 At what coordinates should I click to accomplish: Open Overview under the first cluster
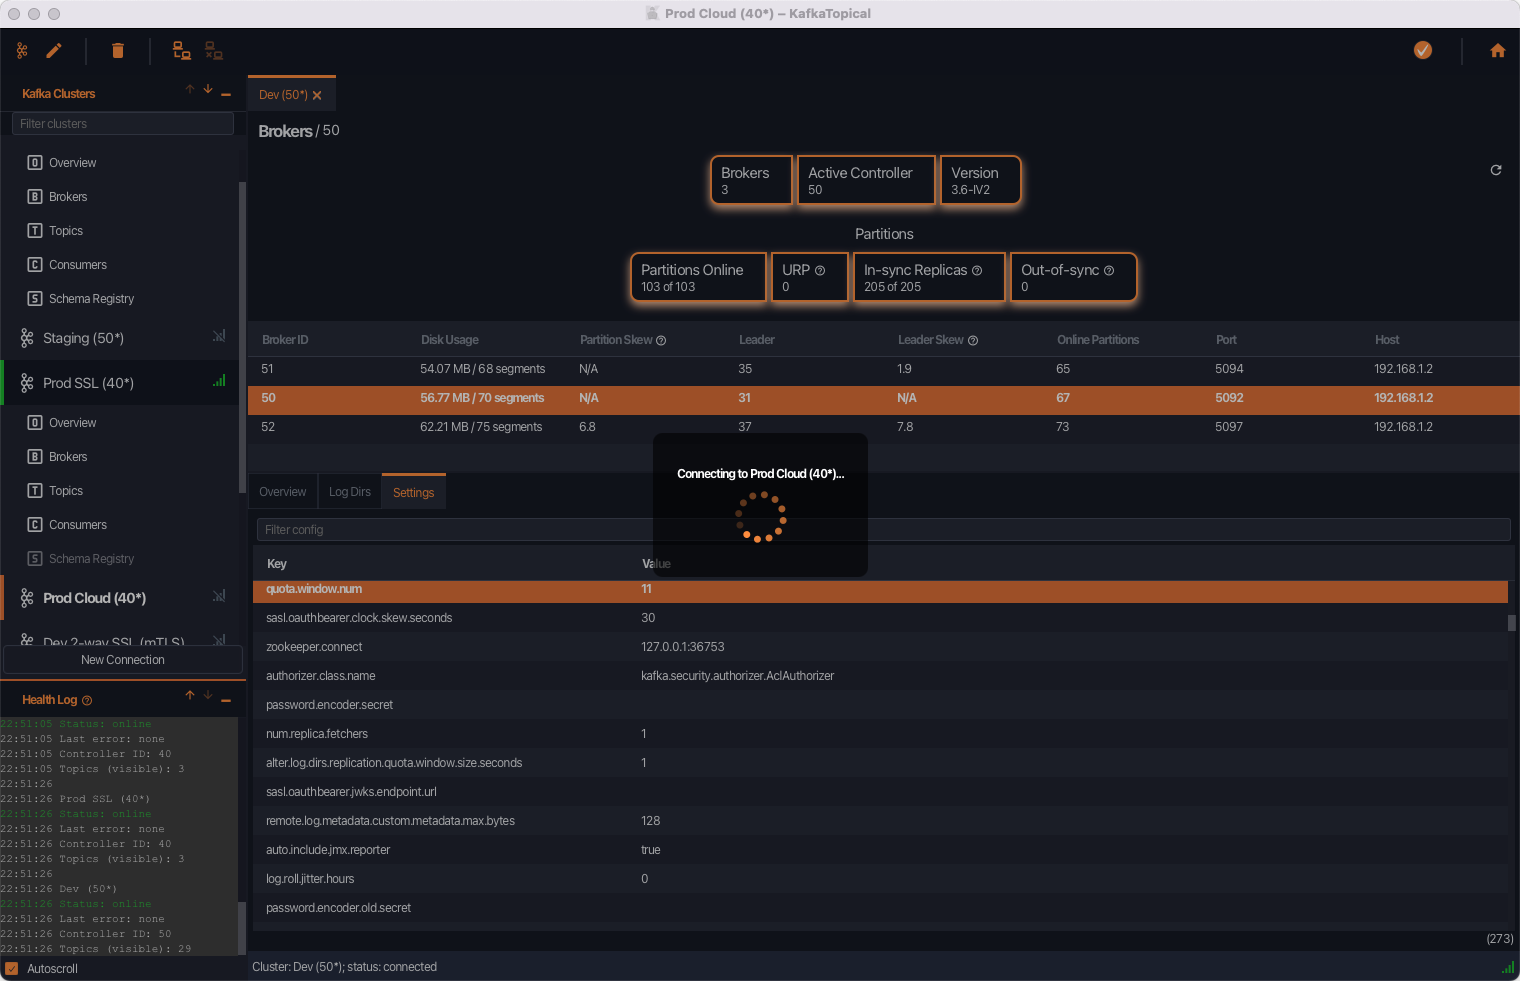pos(73,163)
